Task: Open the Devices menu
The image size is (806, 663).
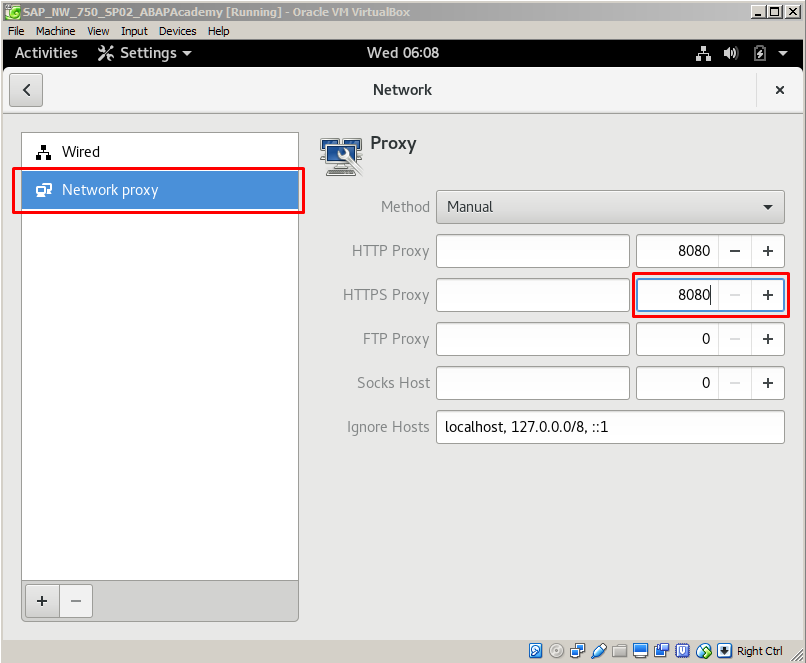Action: click(x=177, y=31)
